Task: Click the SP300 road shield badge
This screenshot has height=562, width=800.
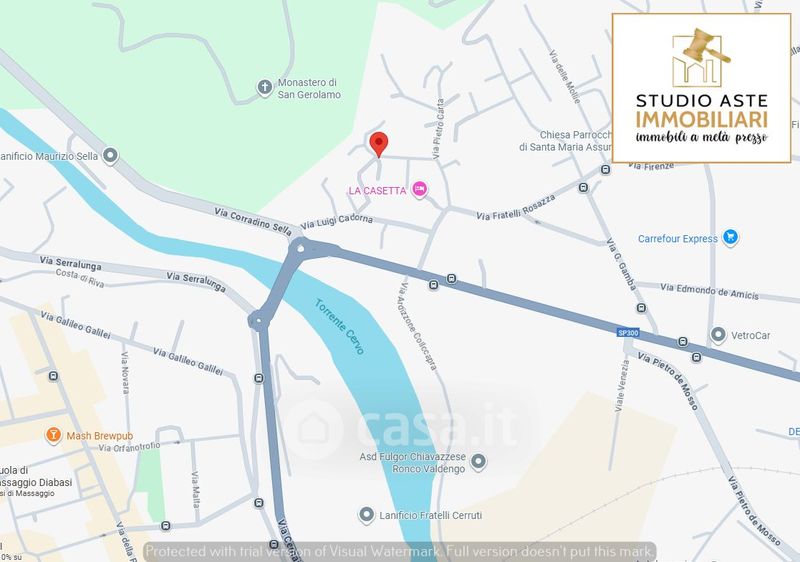Action: tap(628, 333)
